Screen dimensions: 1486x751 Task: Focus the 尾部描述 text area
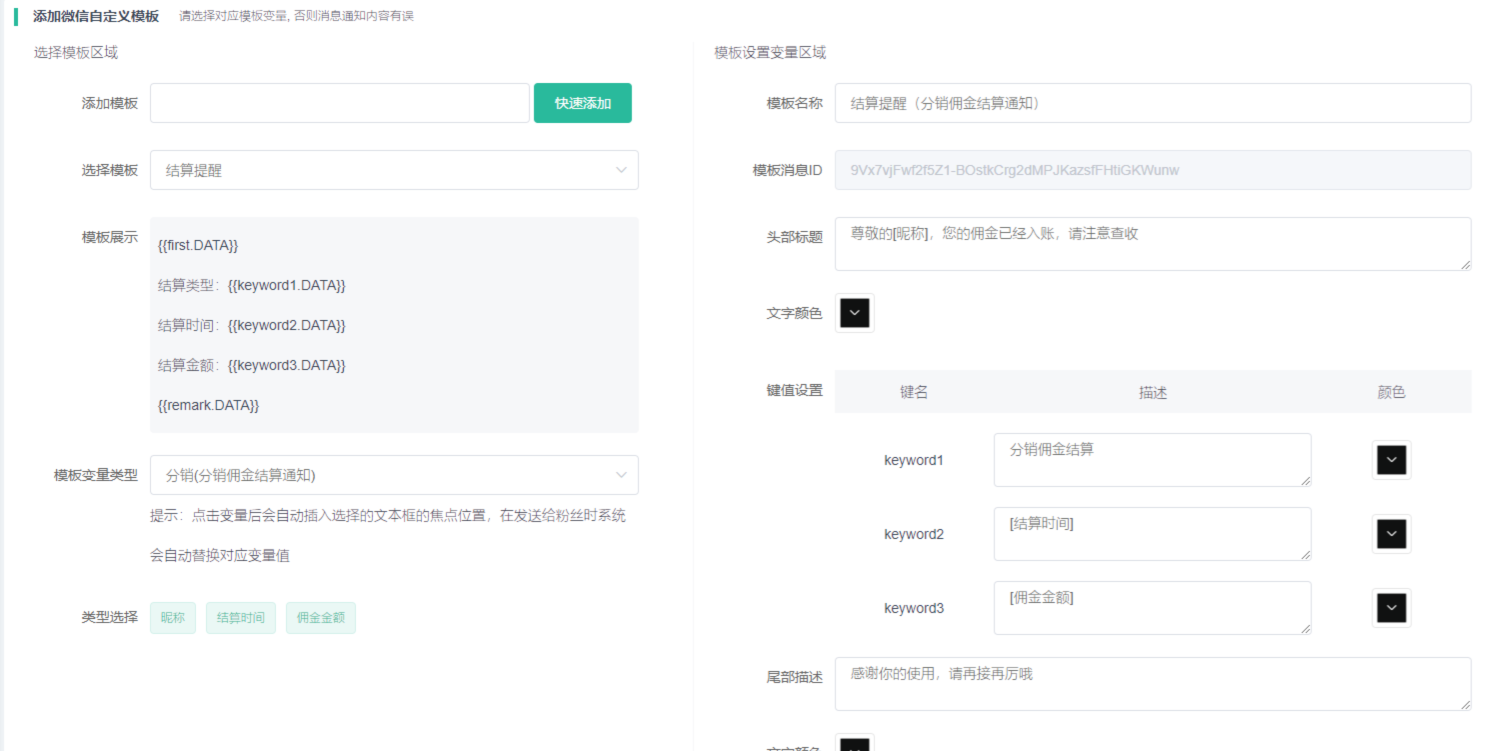1152,684
